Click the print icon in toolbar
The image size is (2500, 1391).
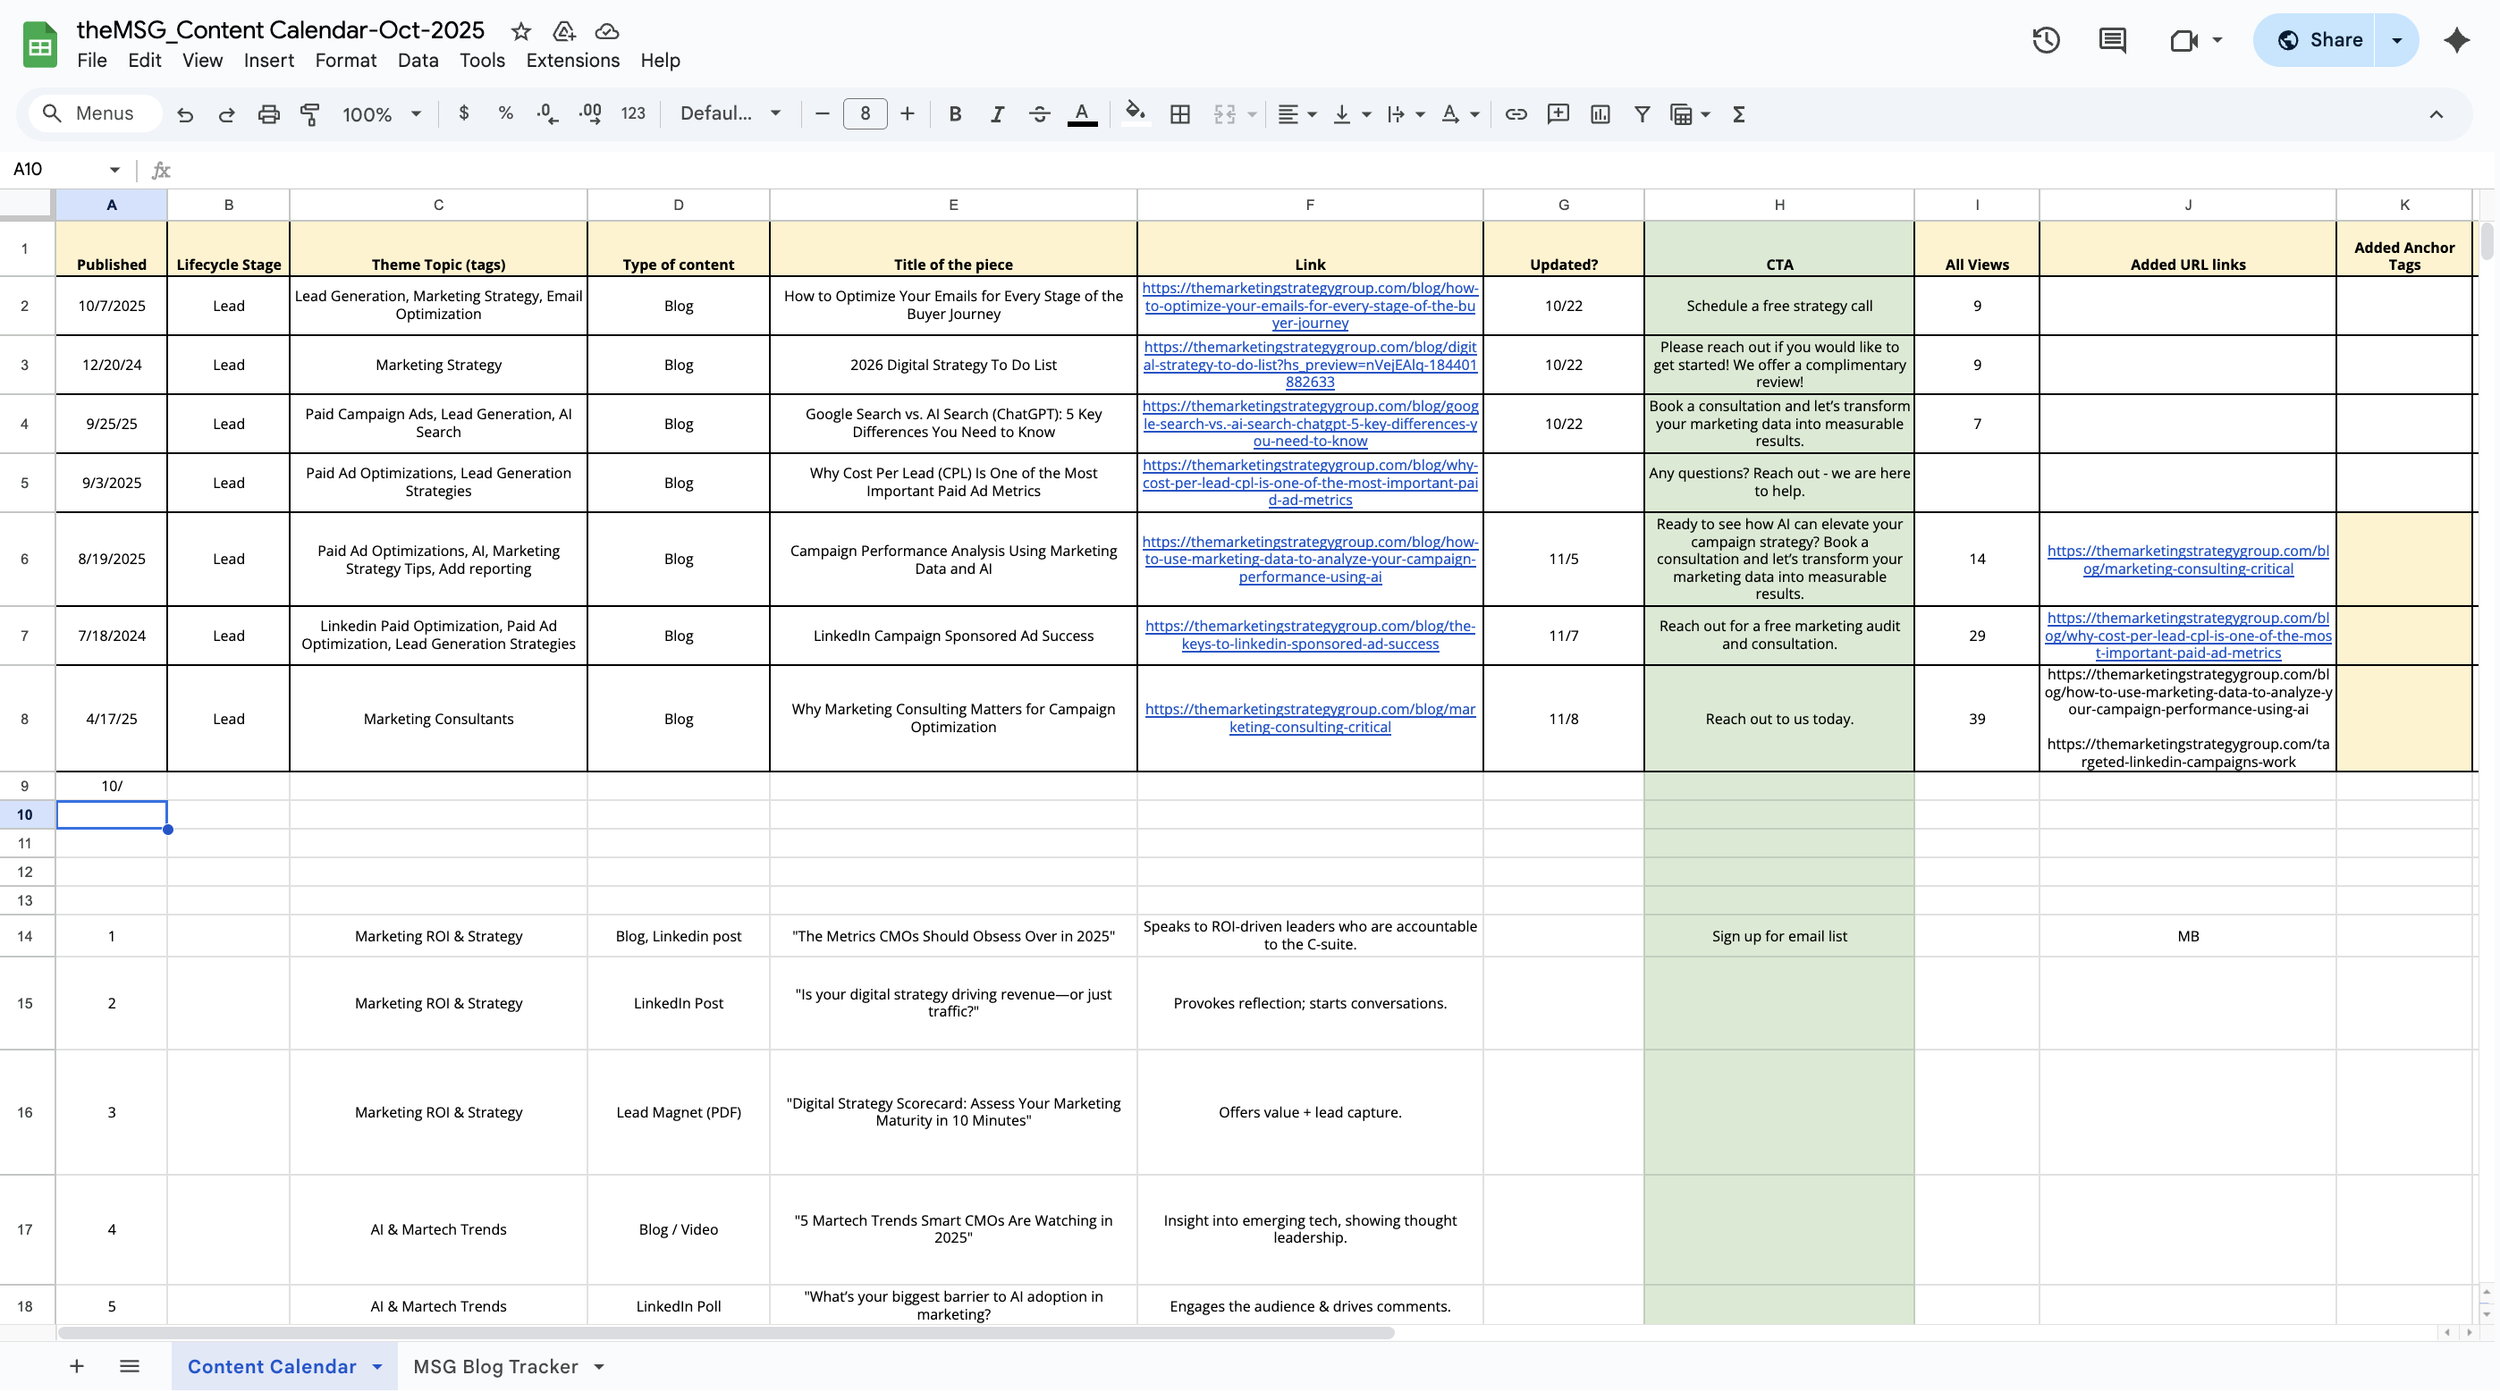pyautogui.click(x=268, y=114)
